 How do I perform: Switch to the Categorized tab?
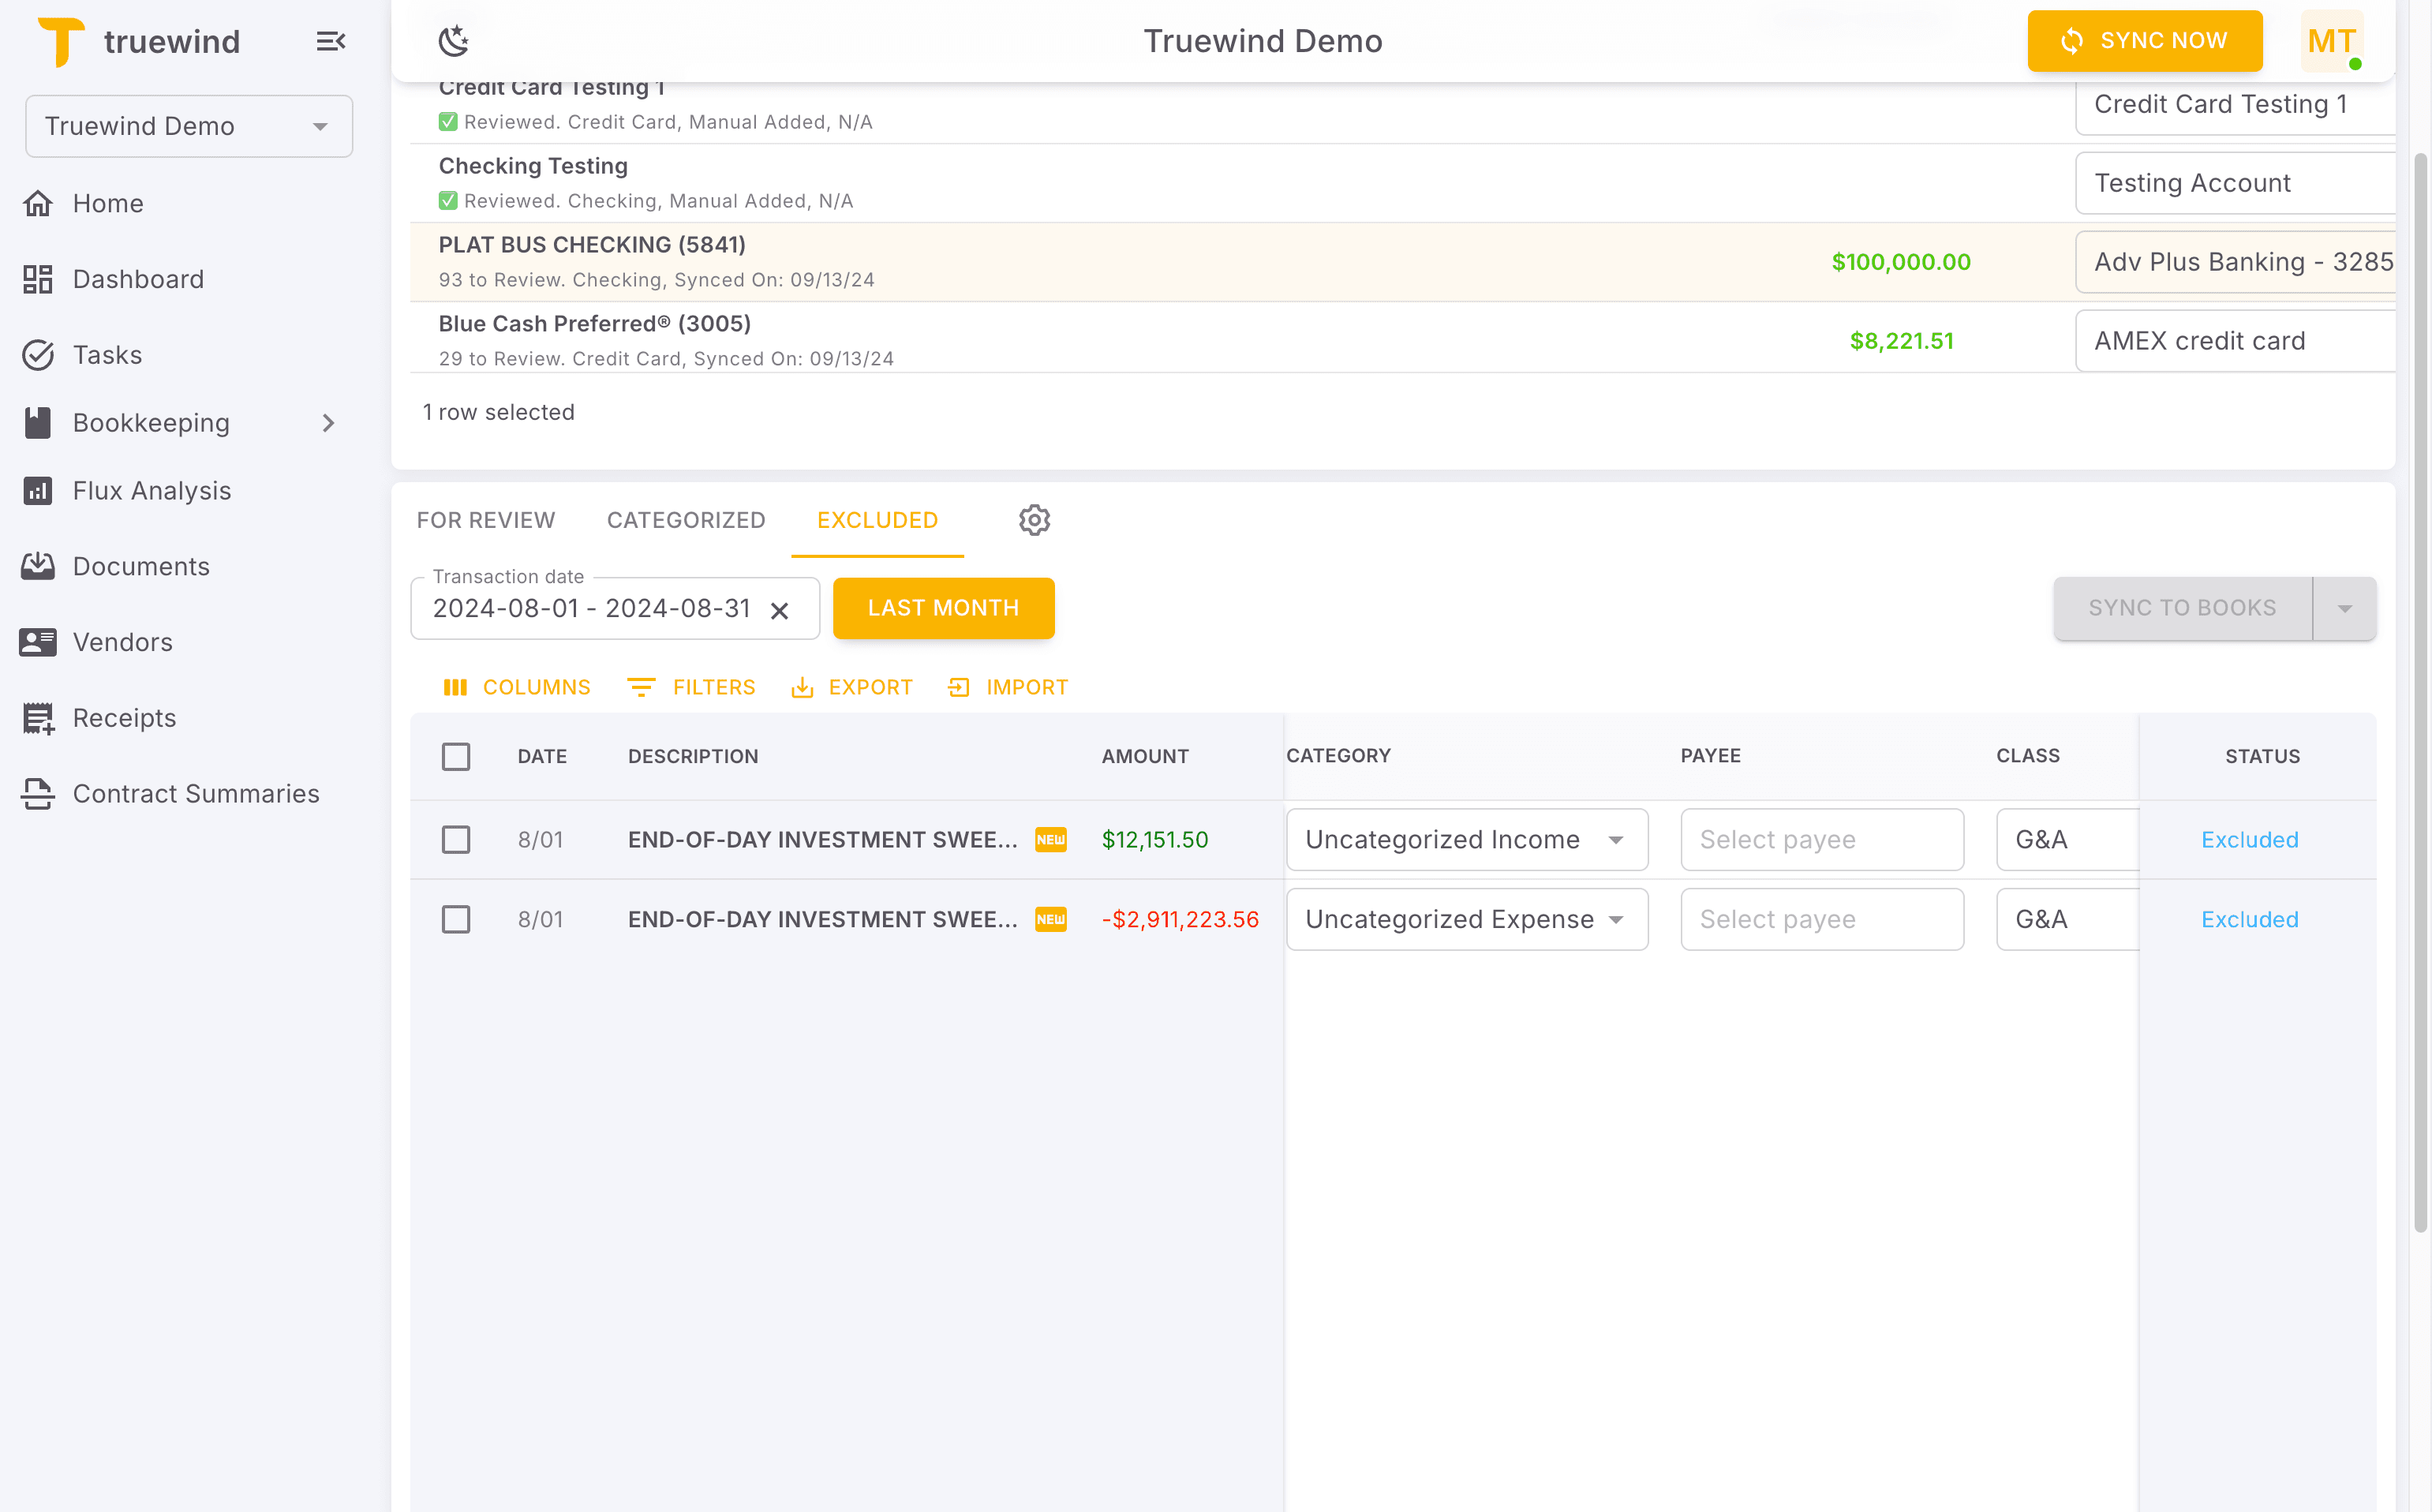coord(685,520)
